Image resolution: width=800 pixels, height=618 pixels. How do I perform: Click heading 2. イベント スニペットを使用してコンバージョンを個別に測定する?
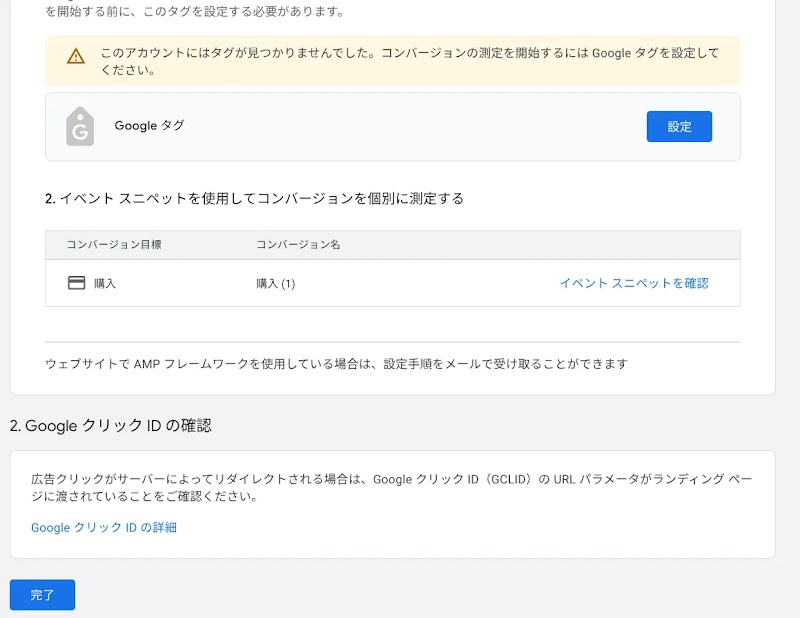[254, 198]
